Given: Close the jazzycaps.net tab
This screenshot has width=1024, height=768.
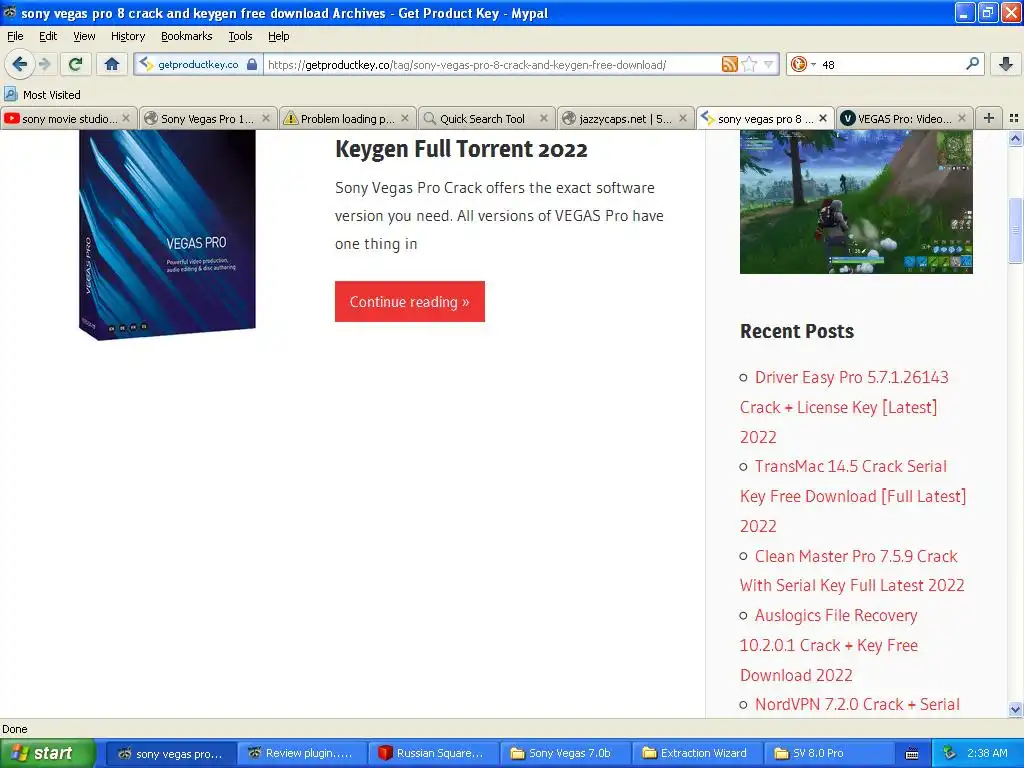Looking at the screenshot, I should 682,118.
